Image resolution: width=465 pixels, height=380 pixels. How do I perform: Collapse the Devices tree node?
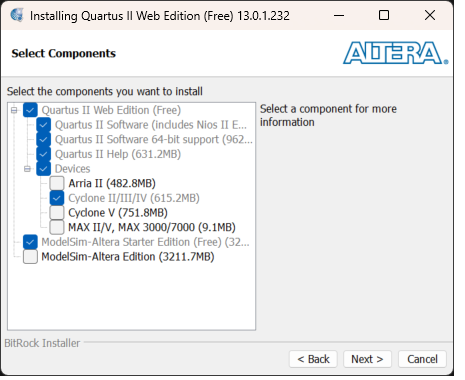27,169
